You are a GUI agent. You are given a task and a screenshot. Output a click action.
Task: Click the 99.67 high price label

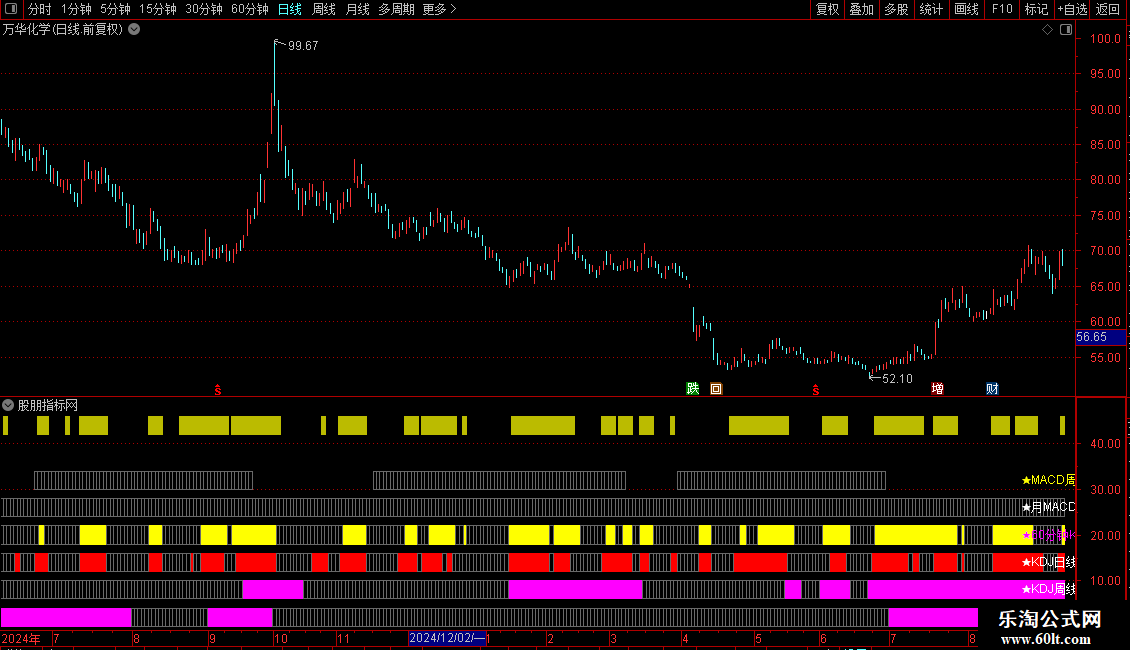pos(303,45)
